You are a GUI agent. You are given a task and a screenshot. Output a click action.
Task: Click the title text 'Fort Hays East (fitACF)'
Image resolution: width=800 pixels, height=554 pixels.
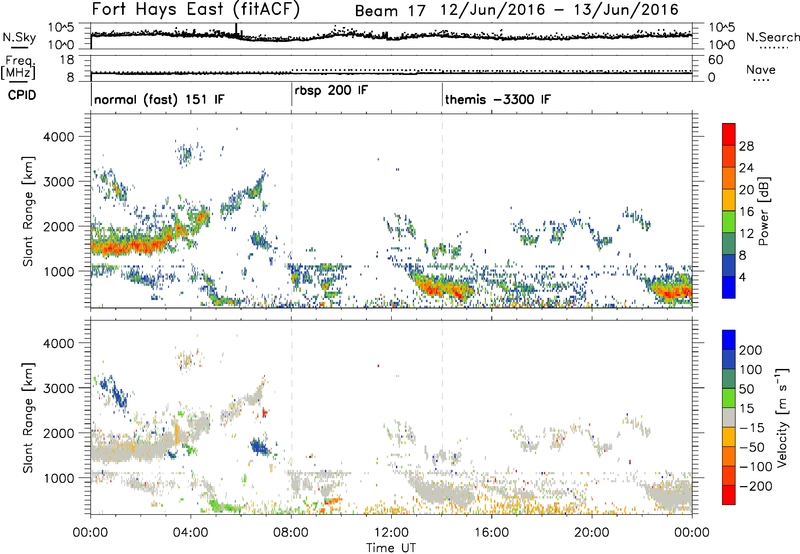(x=196, y=9)
